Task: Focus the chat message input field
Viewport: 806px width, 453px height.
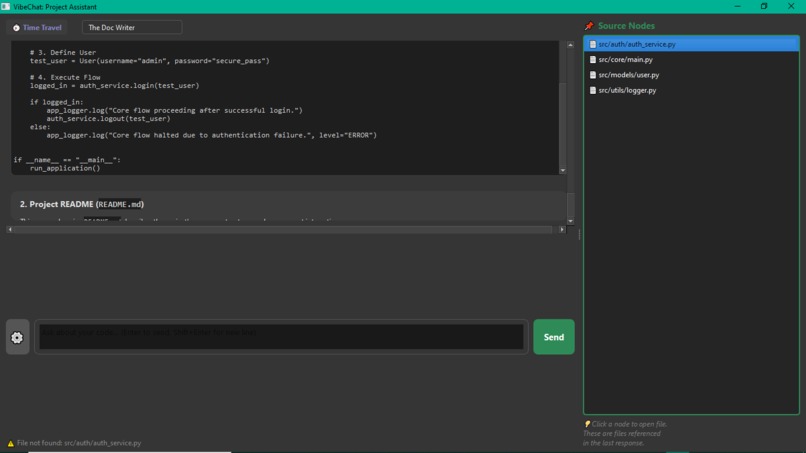Action: click(281, 337)
